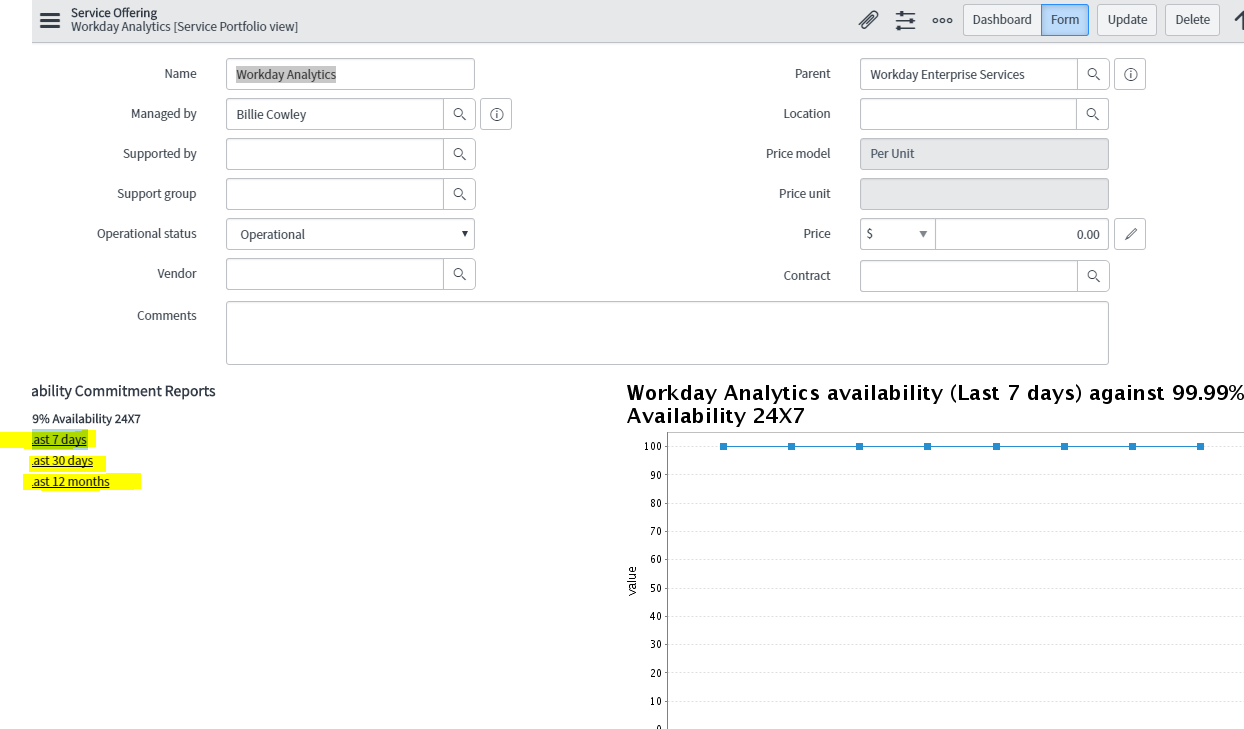Click the Parent input field
Viewport: 1244px width, 729px height.
(968, 74)
